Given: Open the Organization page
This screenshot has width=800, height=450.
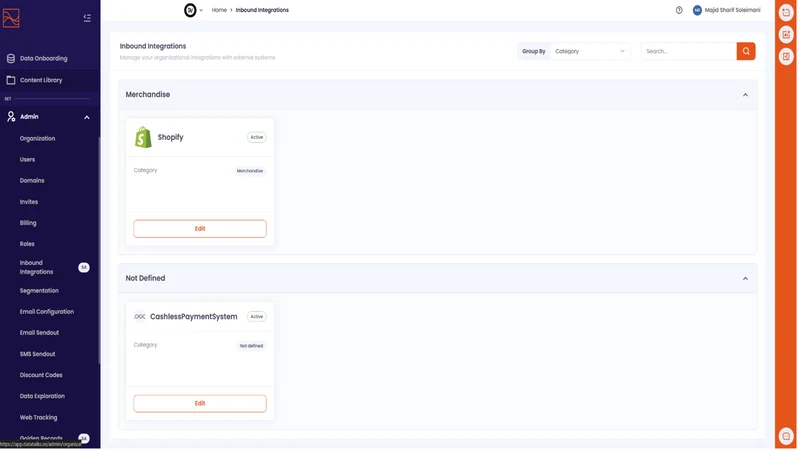Looking at the screenshot, I should point(37,139).
